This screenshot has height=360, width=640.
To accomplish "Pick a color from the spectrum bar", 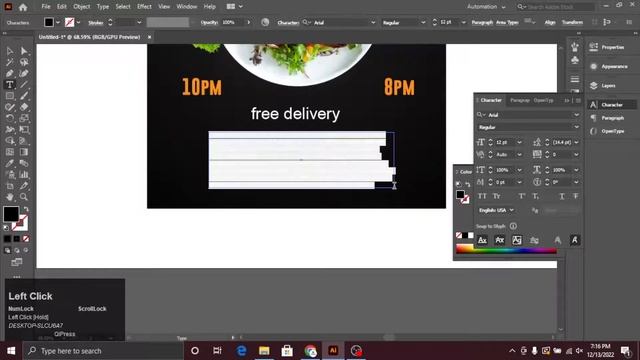I will coord(506,249).
